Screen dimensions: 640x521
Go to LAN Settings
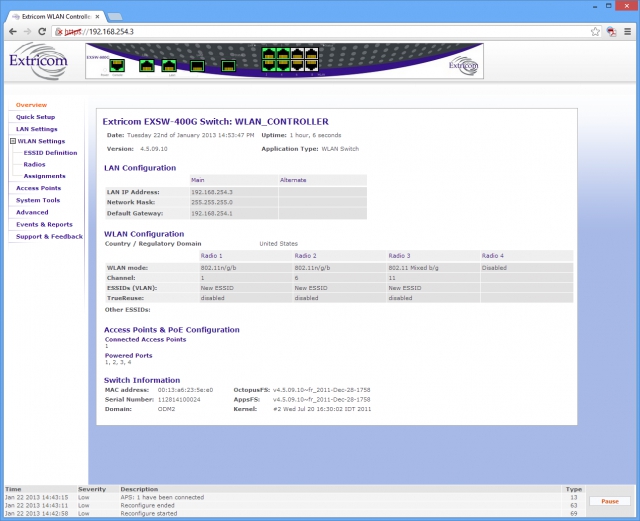pyautogui.click(x=37, y=129)
